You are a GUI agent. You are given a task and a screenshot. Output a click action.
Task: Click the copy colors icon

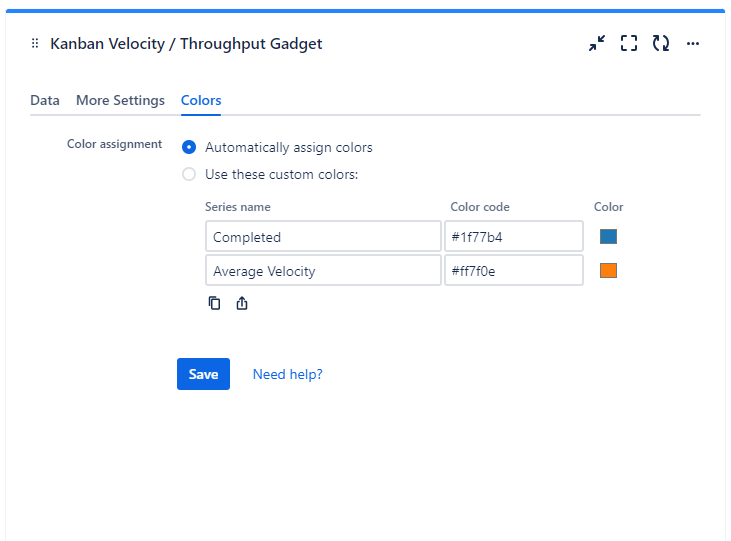point(214,303)
